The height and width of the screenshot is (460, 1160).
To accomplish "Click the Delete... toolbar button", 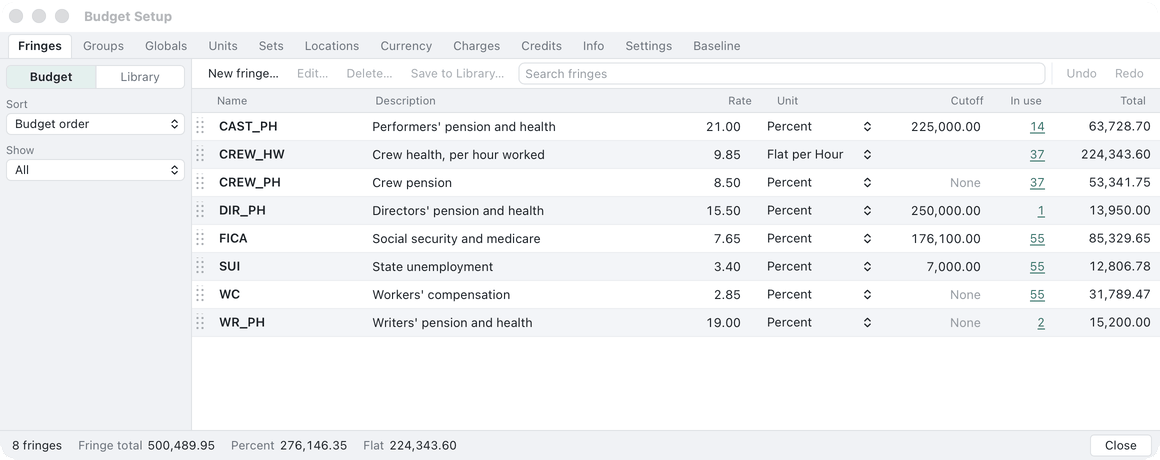I will click(369, 73).
